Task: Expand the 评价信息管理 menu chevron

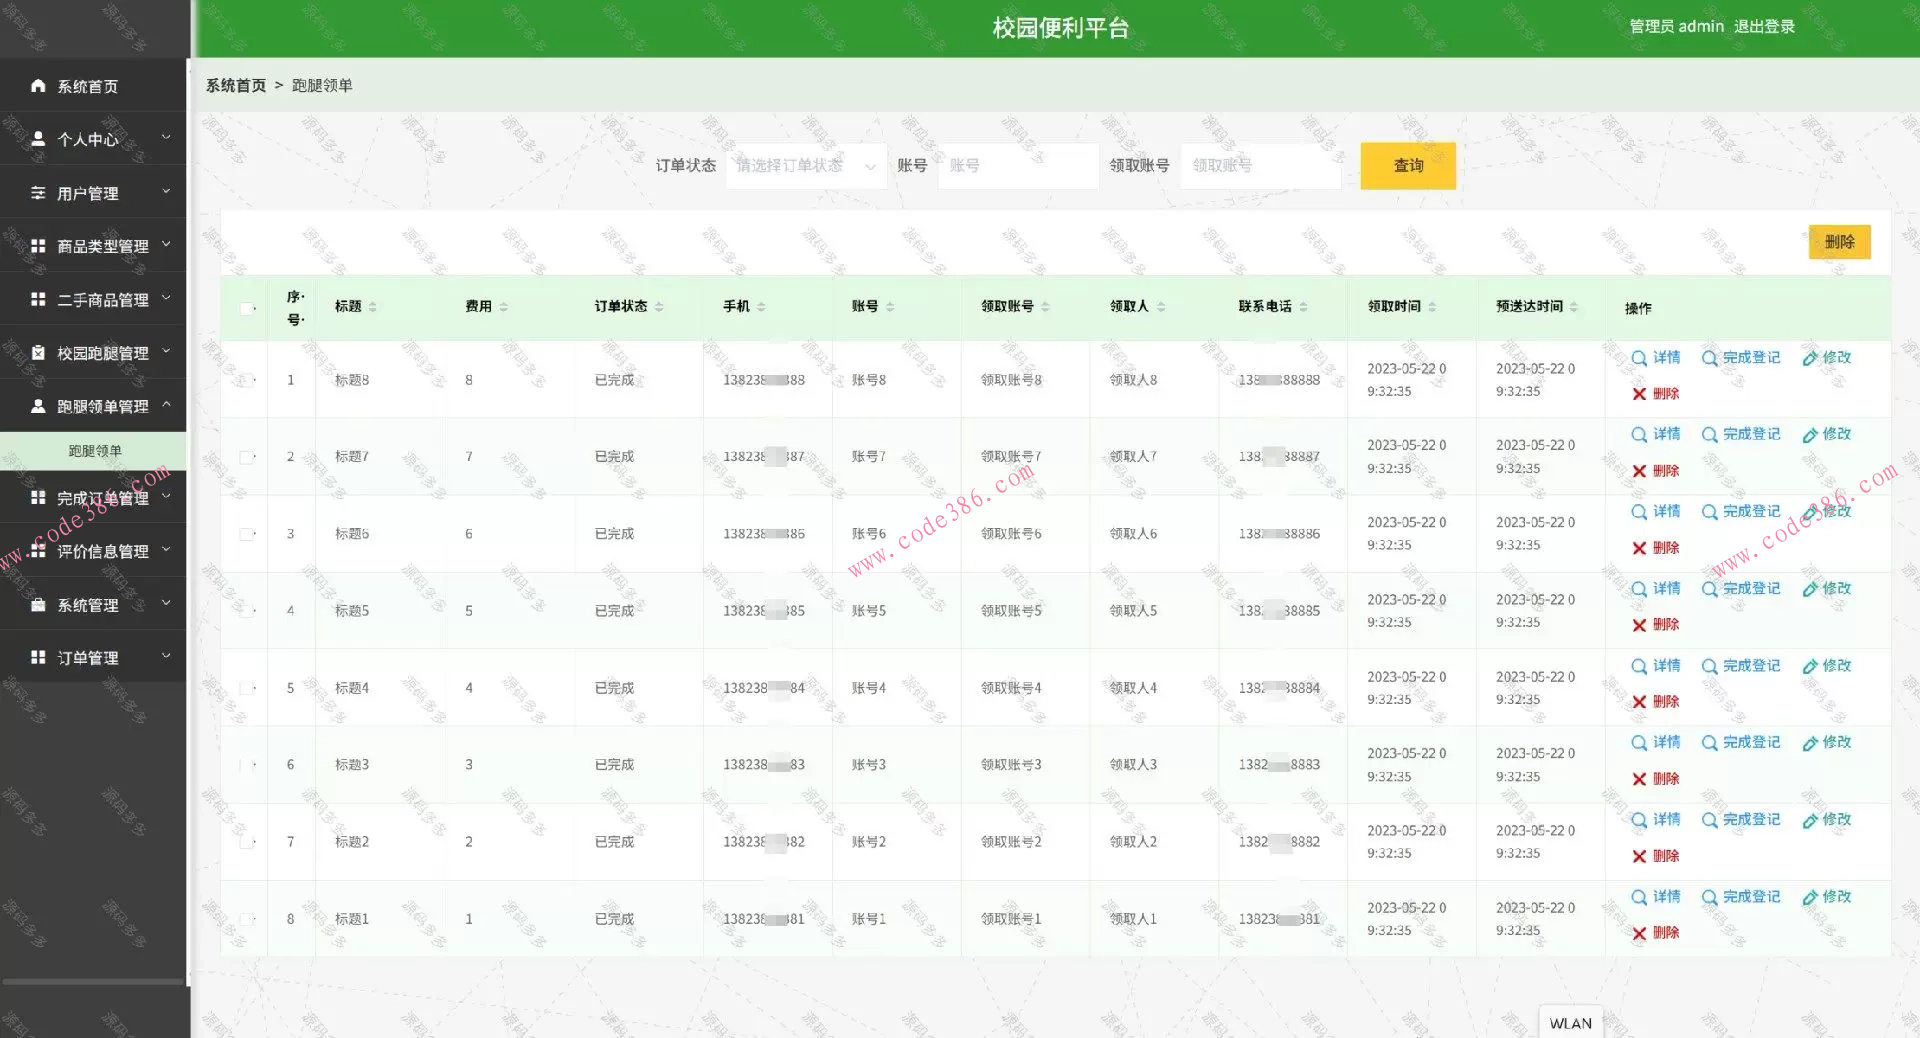Action: tap(166, 549)
